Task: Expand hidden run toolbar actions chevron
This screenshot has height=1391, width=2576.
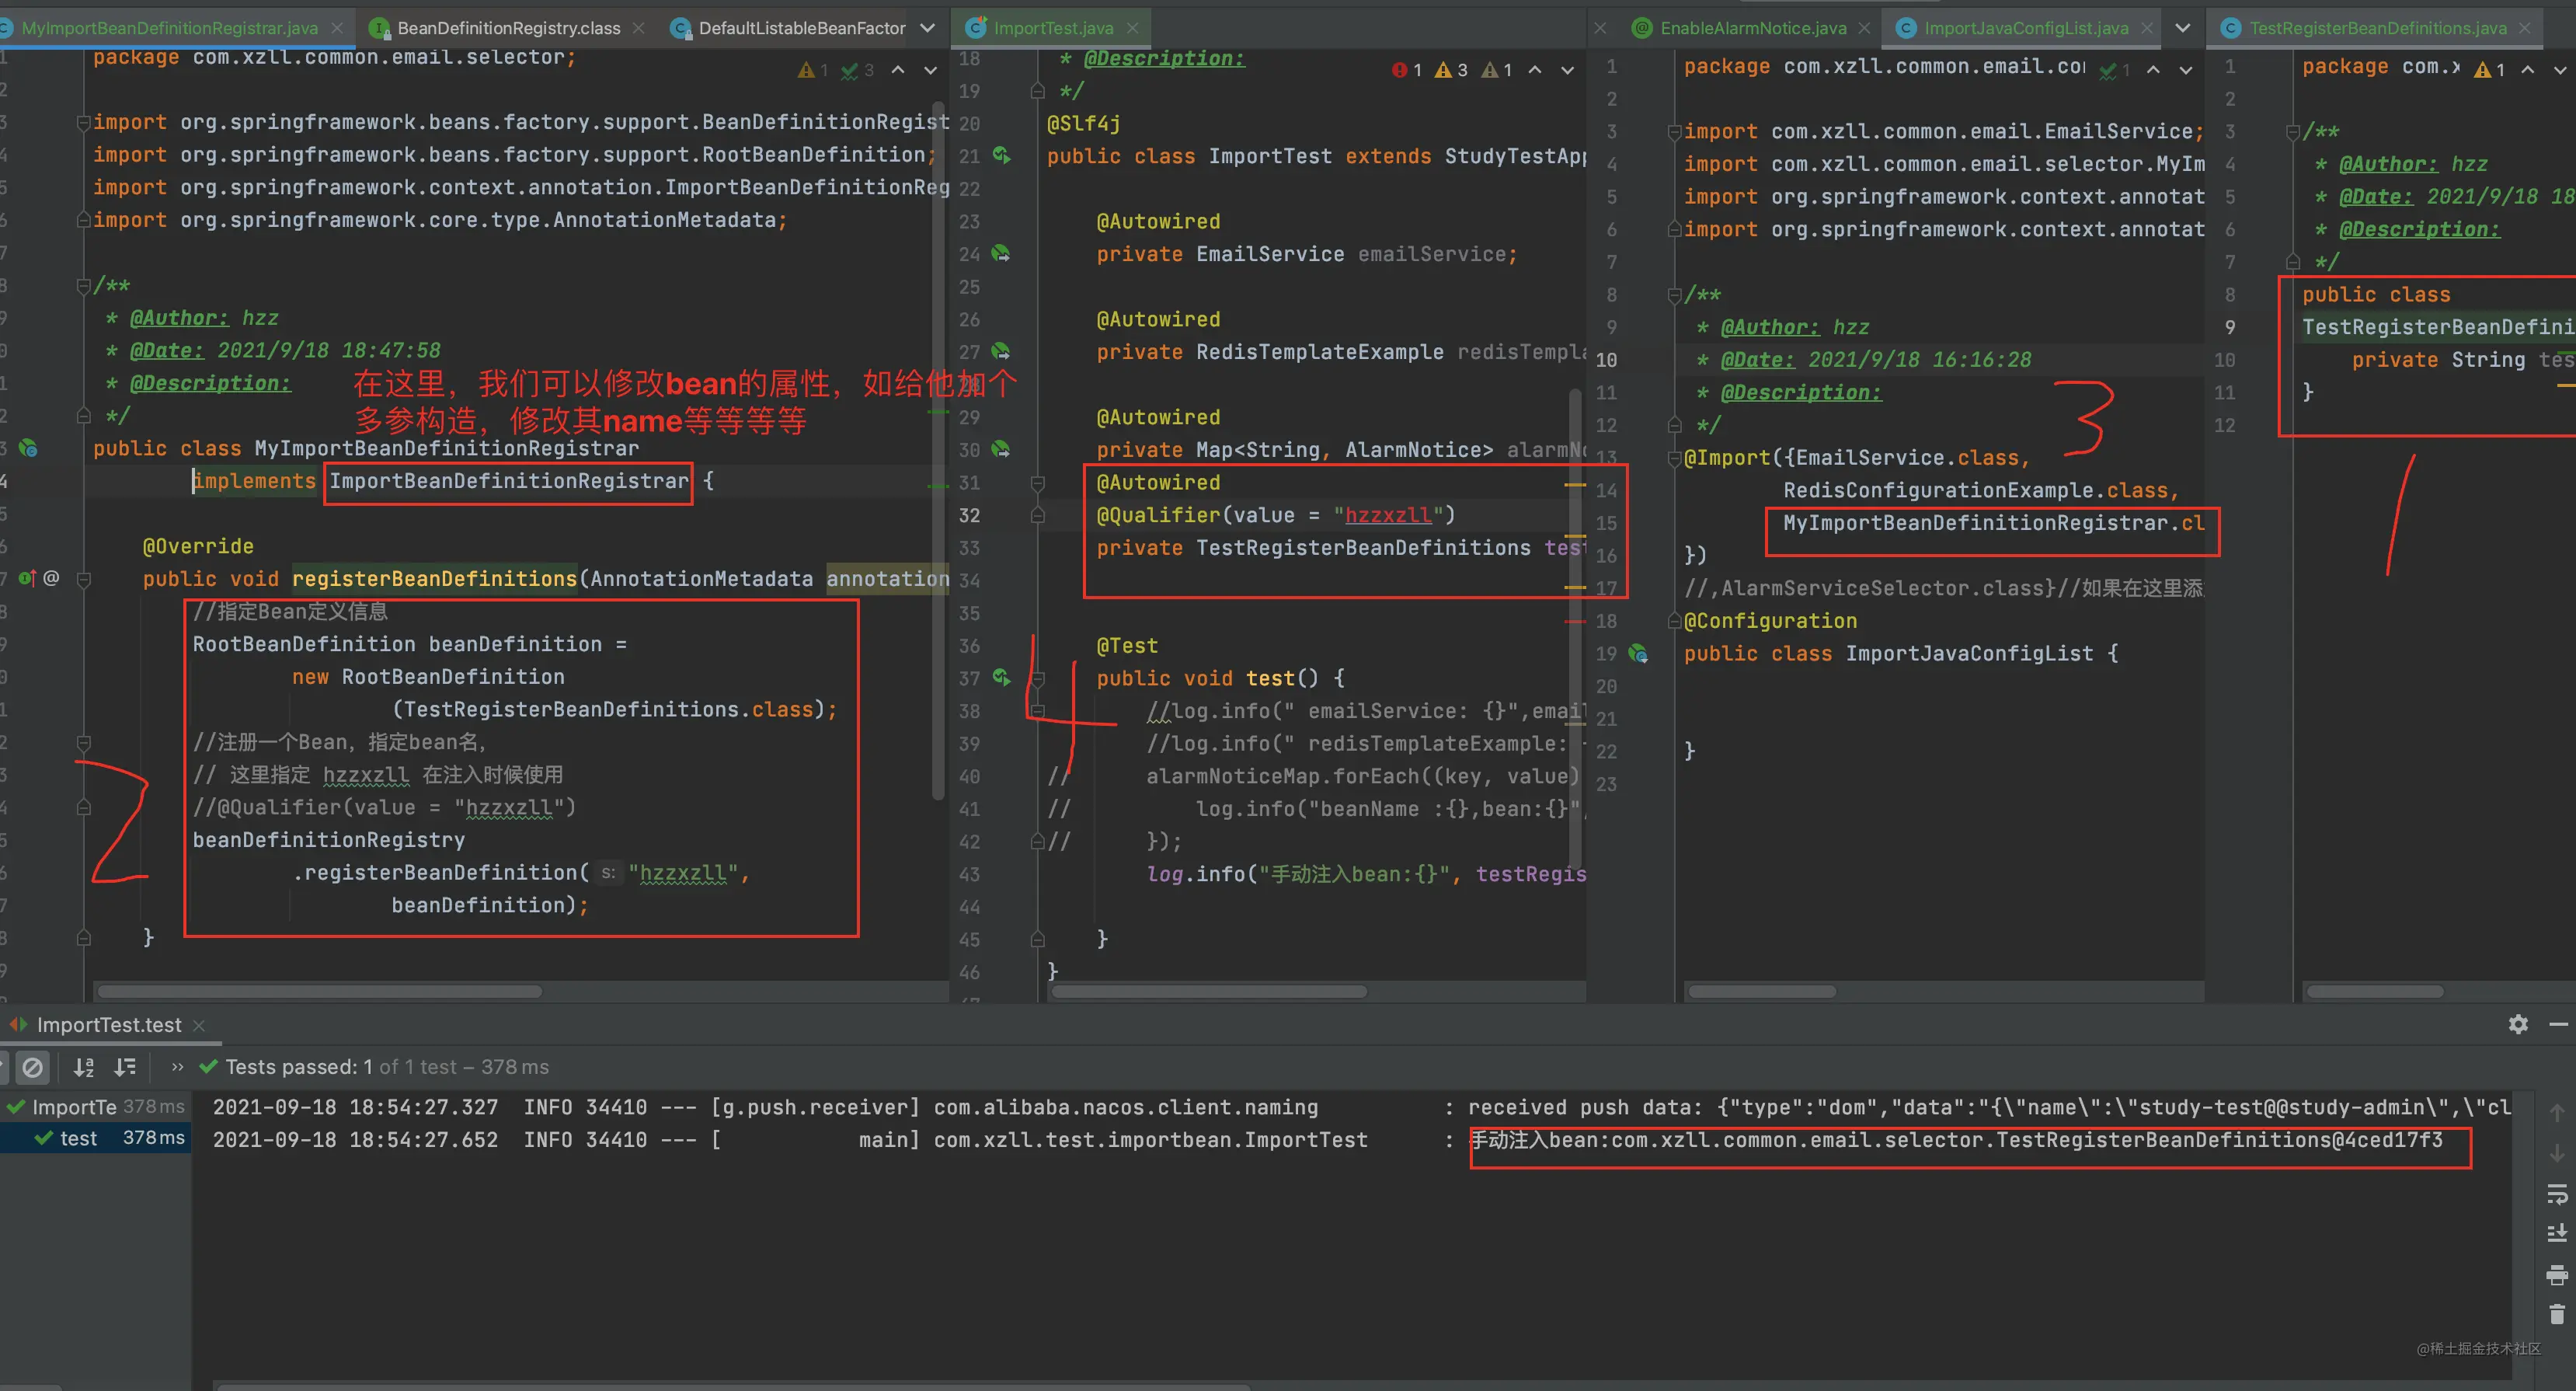Action: (x=177, y=1067)
